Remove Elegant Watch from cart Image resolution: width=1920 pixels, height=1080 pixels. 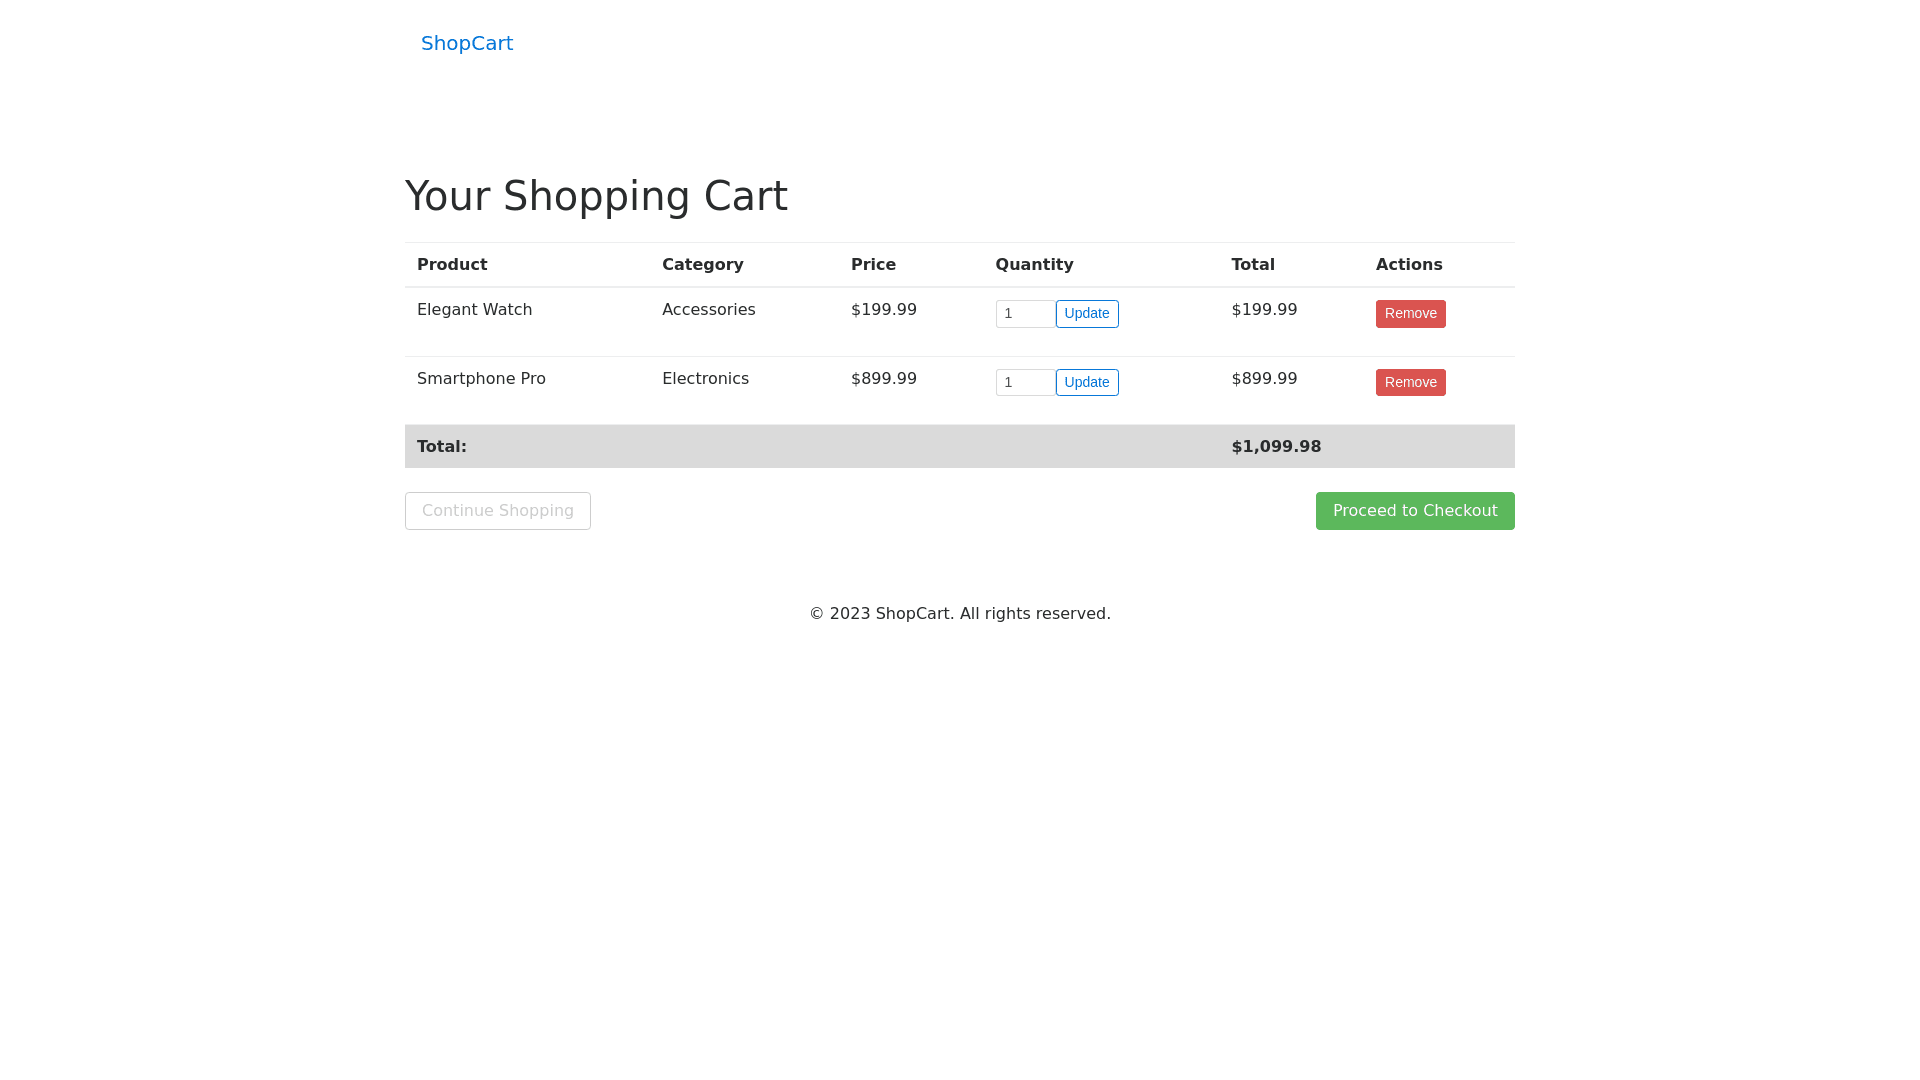tap(1410, 314)
